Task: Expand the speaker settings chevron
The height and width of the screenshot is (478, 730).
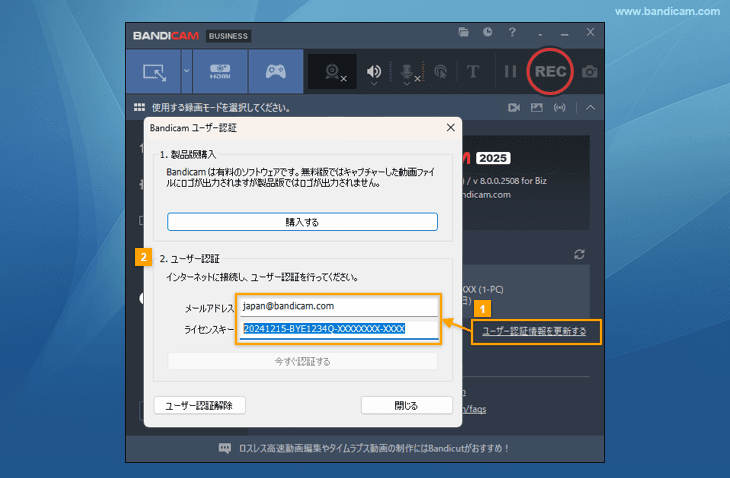Action: pos(373,84)
